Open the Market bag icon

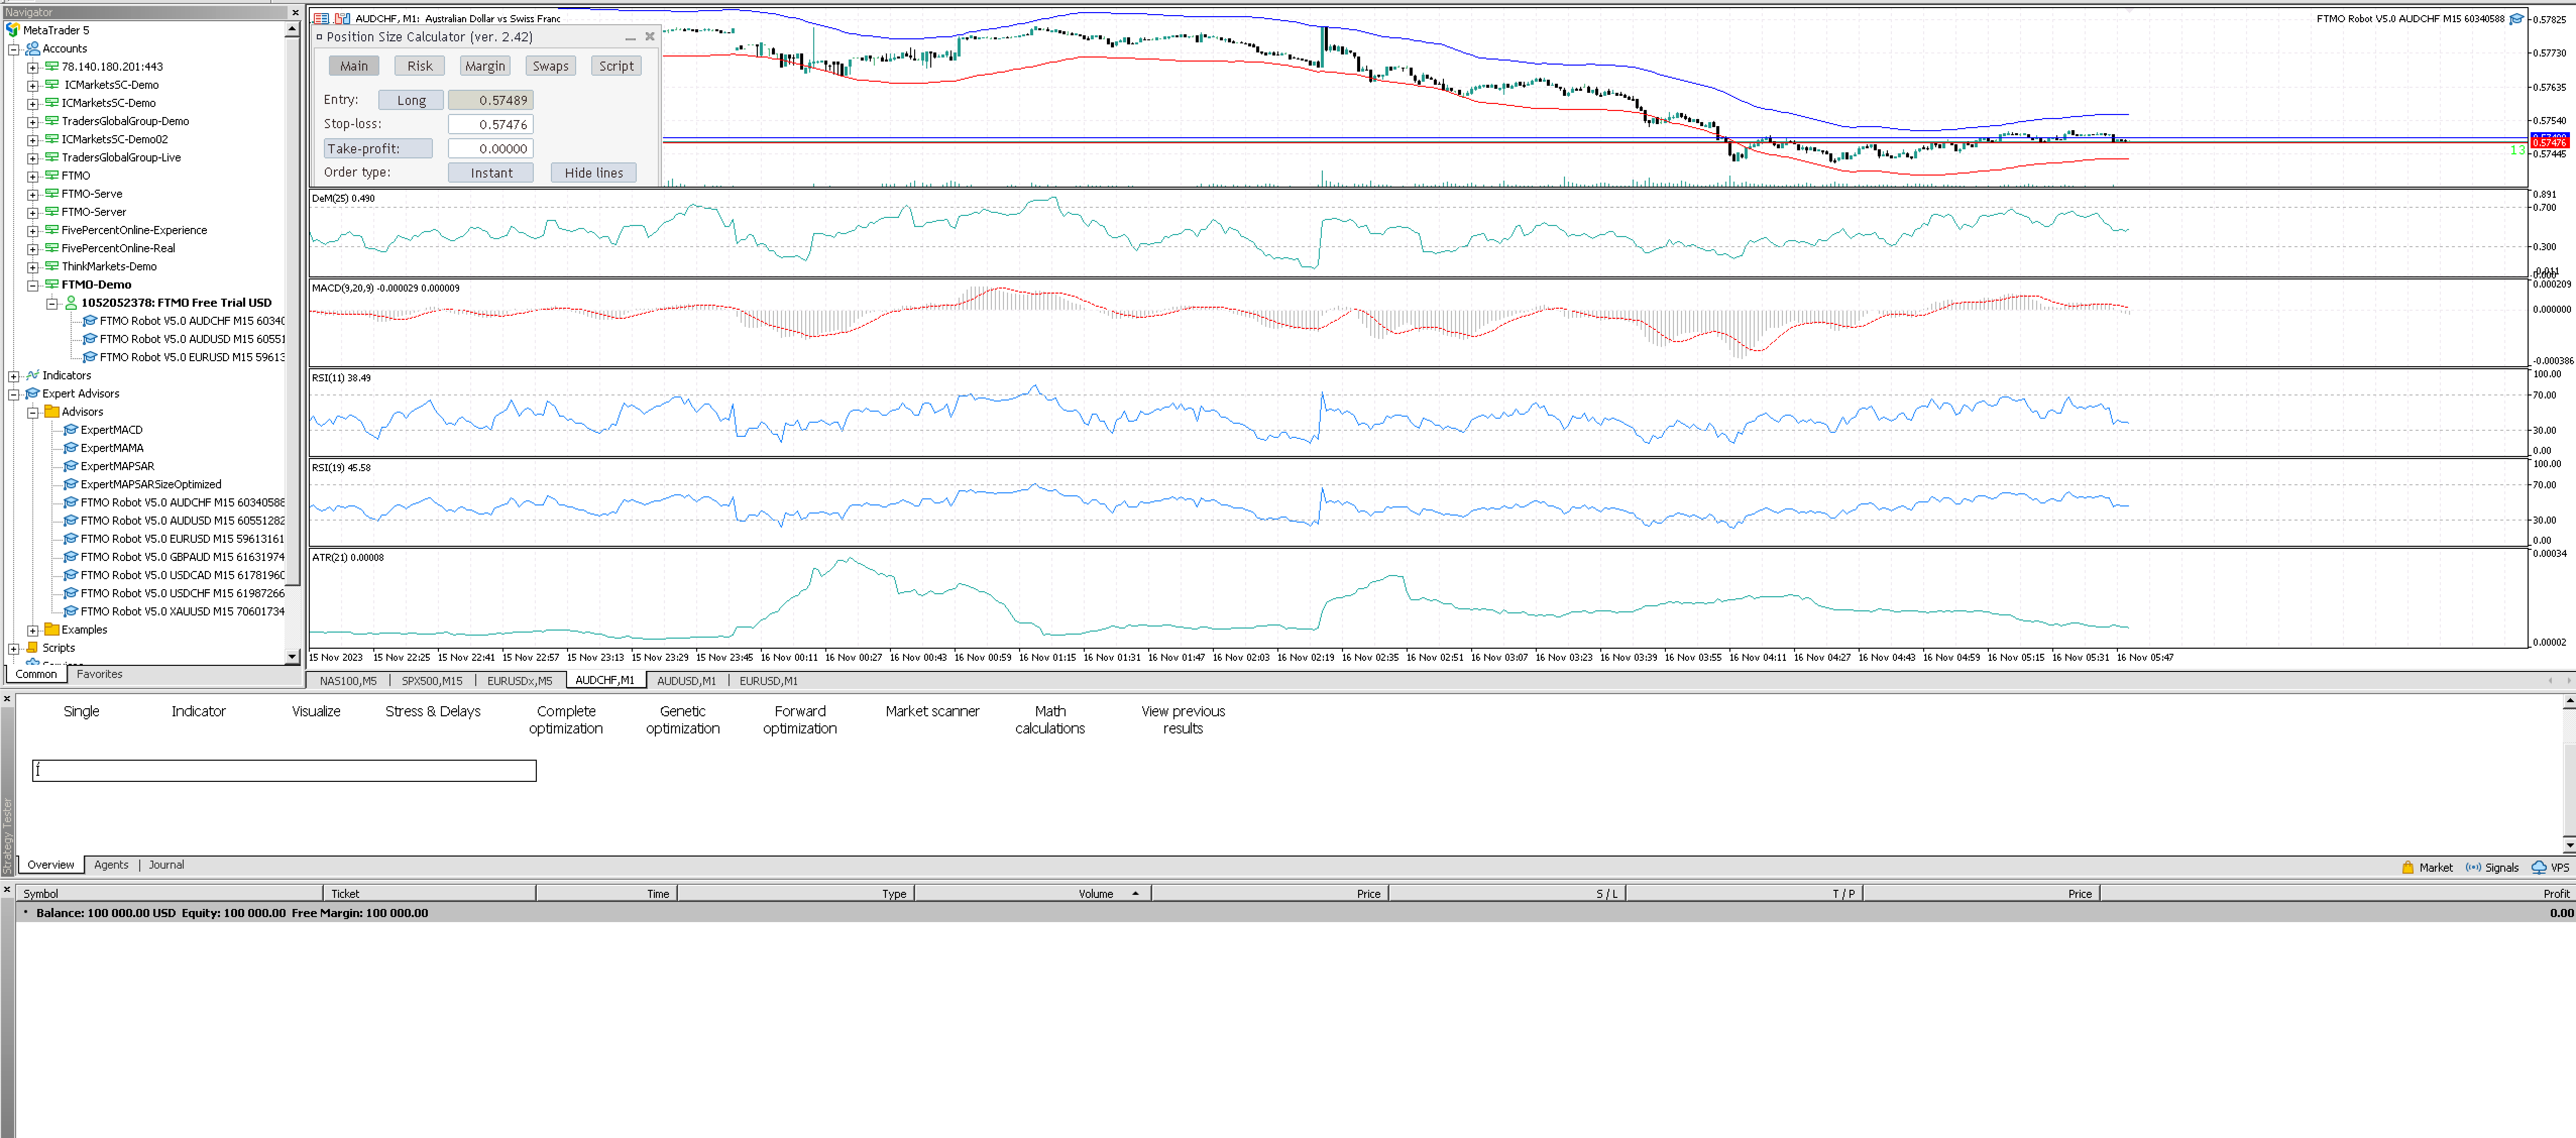coord(2408,867)
